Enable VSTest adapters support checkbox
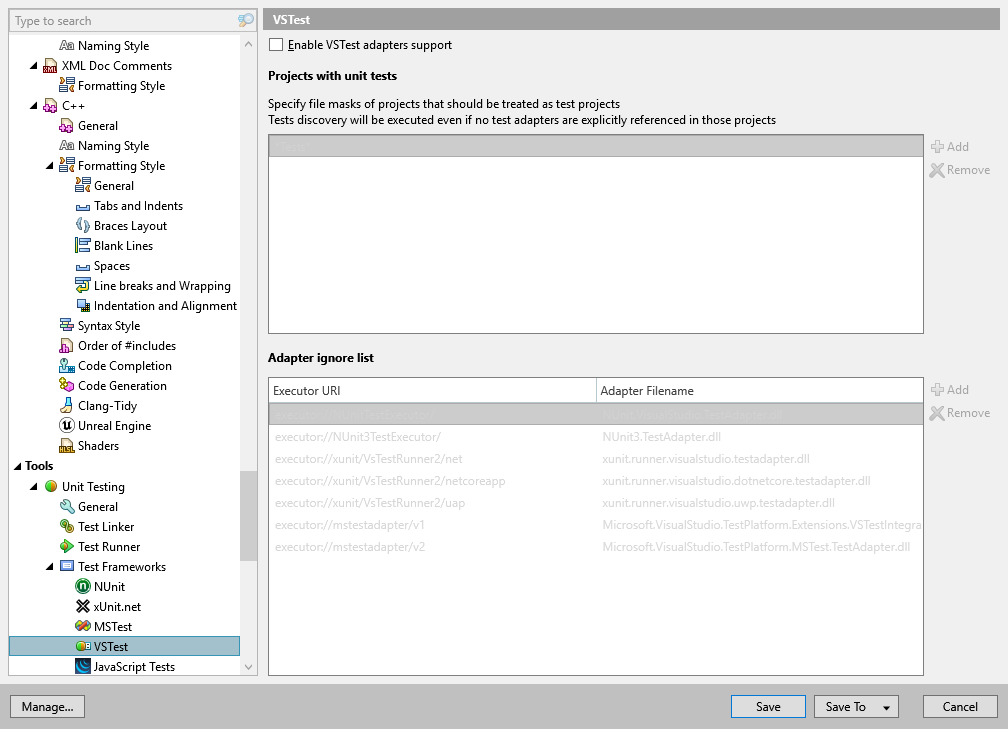Image resolution: width=1008 pixels, height=729 pixels. pyautogui.click(x=276, y=44)
